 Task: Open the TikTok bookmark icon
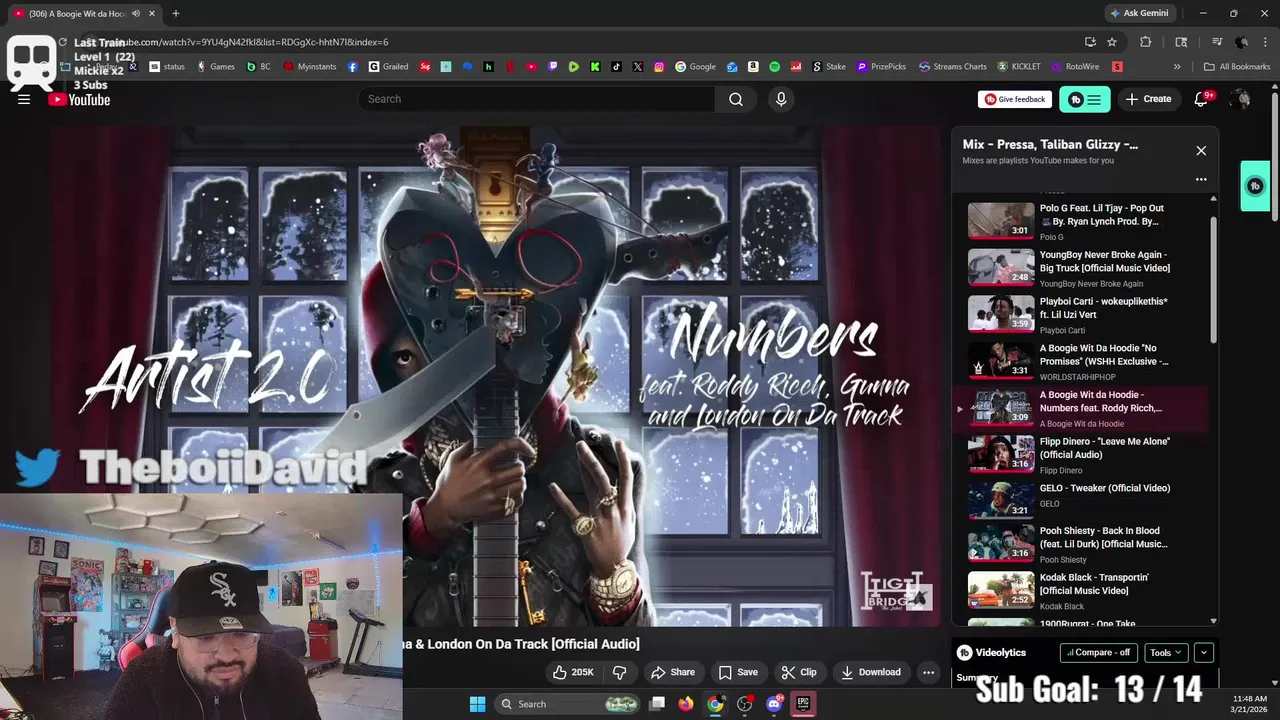click(x=616, y=67)
